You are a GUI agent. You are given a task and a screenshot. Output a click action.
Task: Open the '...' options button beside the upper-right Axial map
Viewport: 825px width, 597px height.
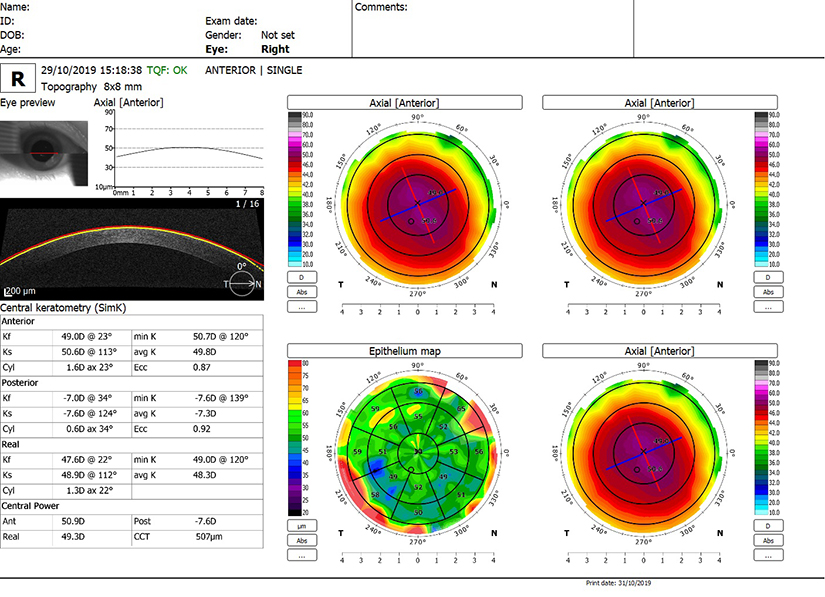pyautogui.click(x=768, y=307)
